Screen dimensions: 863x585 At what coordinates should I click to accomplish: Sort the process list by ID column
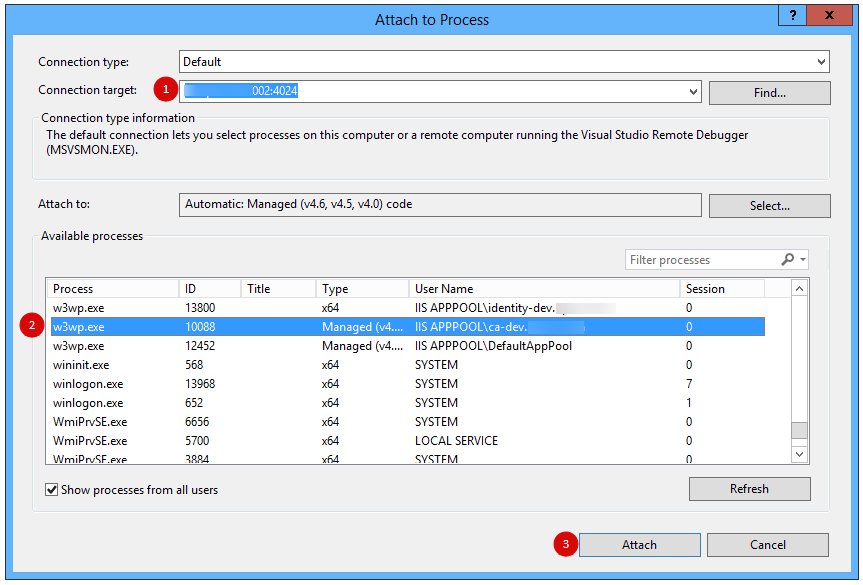[x=210, y=288]
